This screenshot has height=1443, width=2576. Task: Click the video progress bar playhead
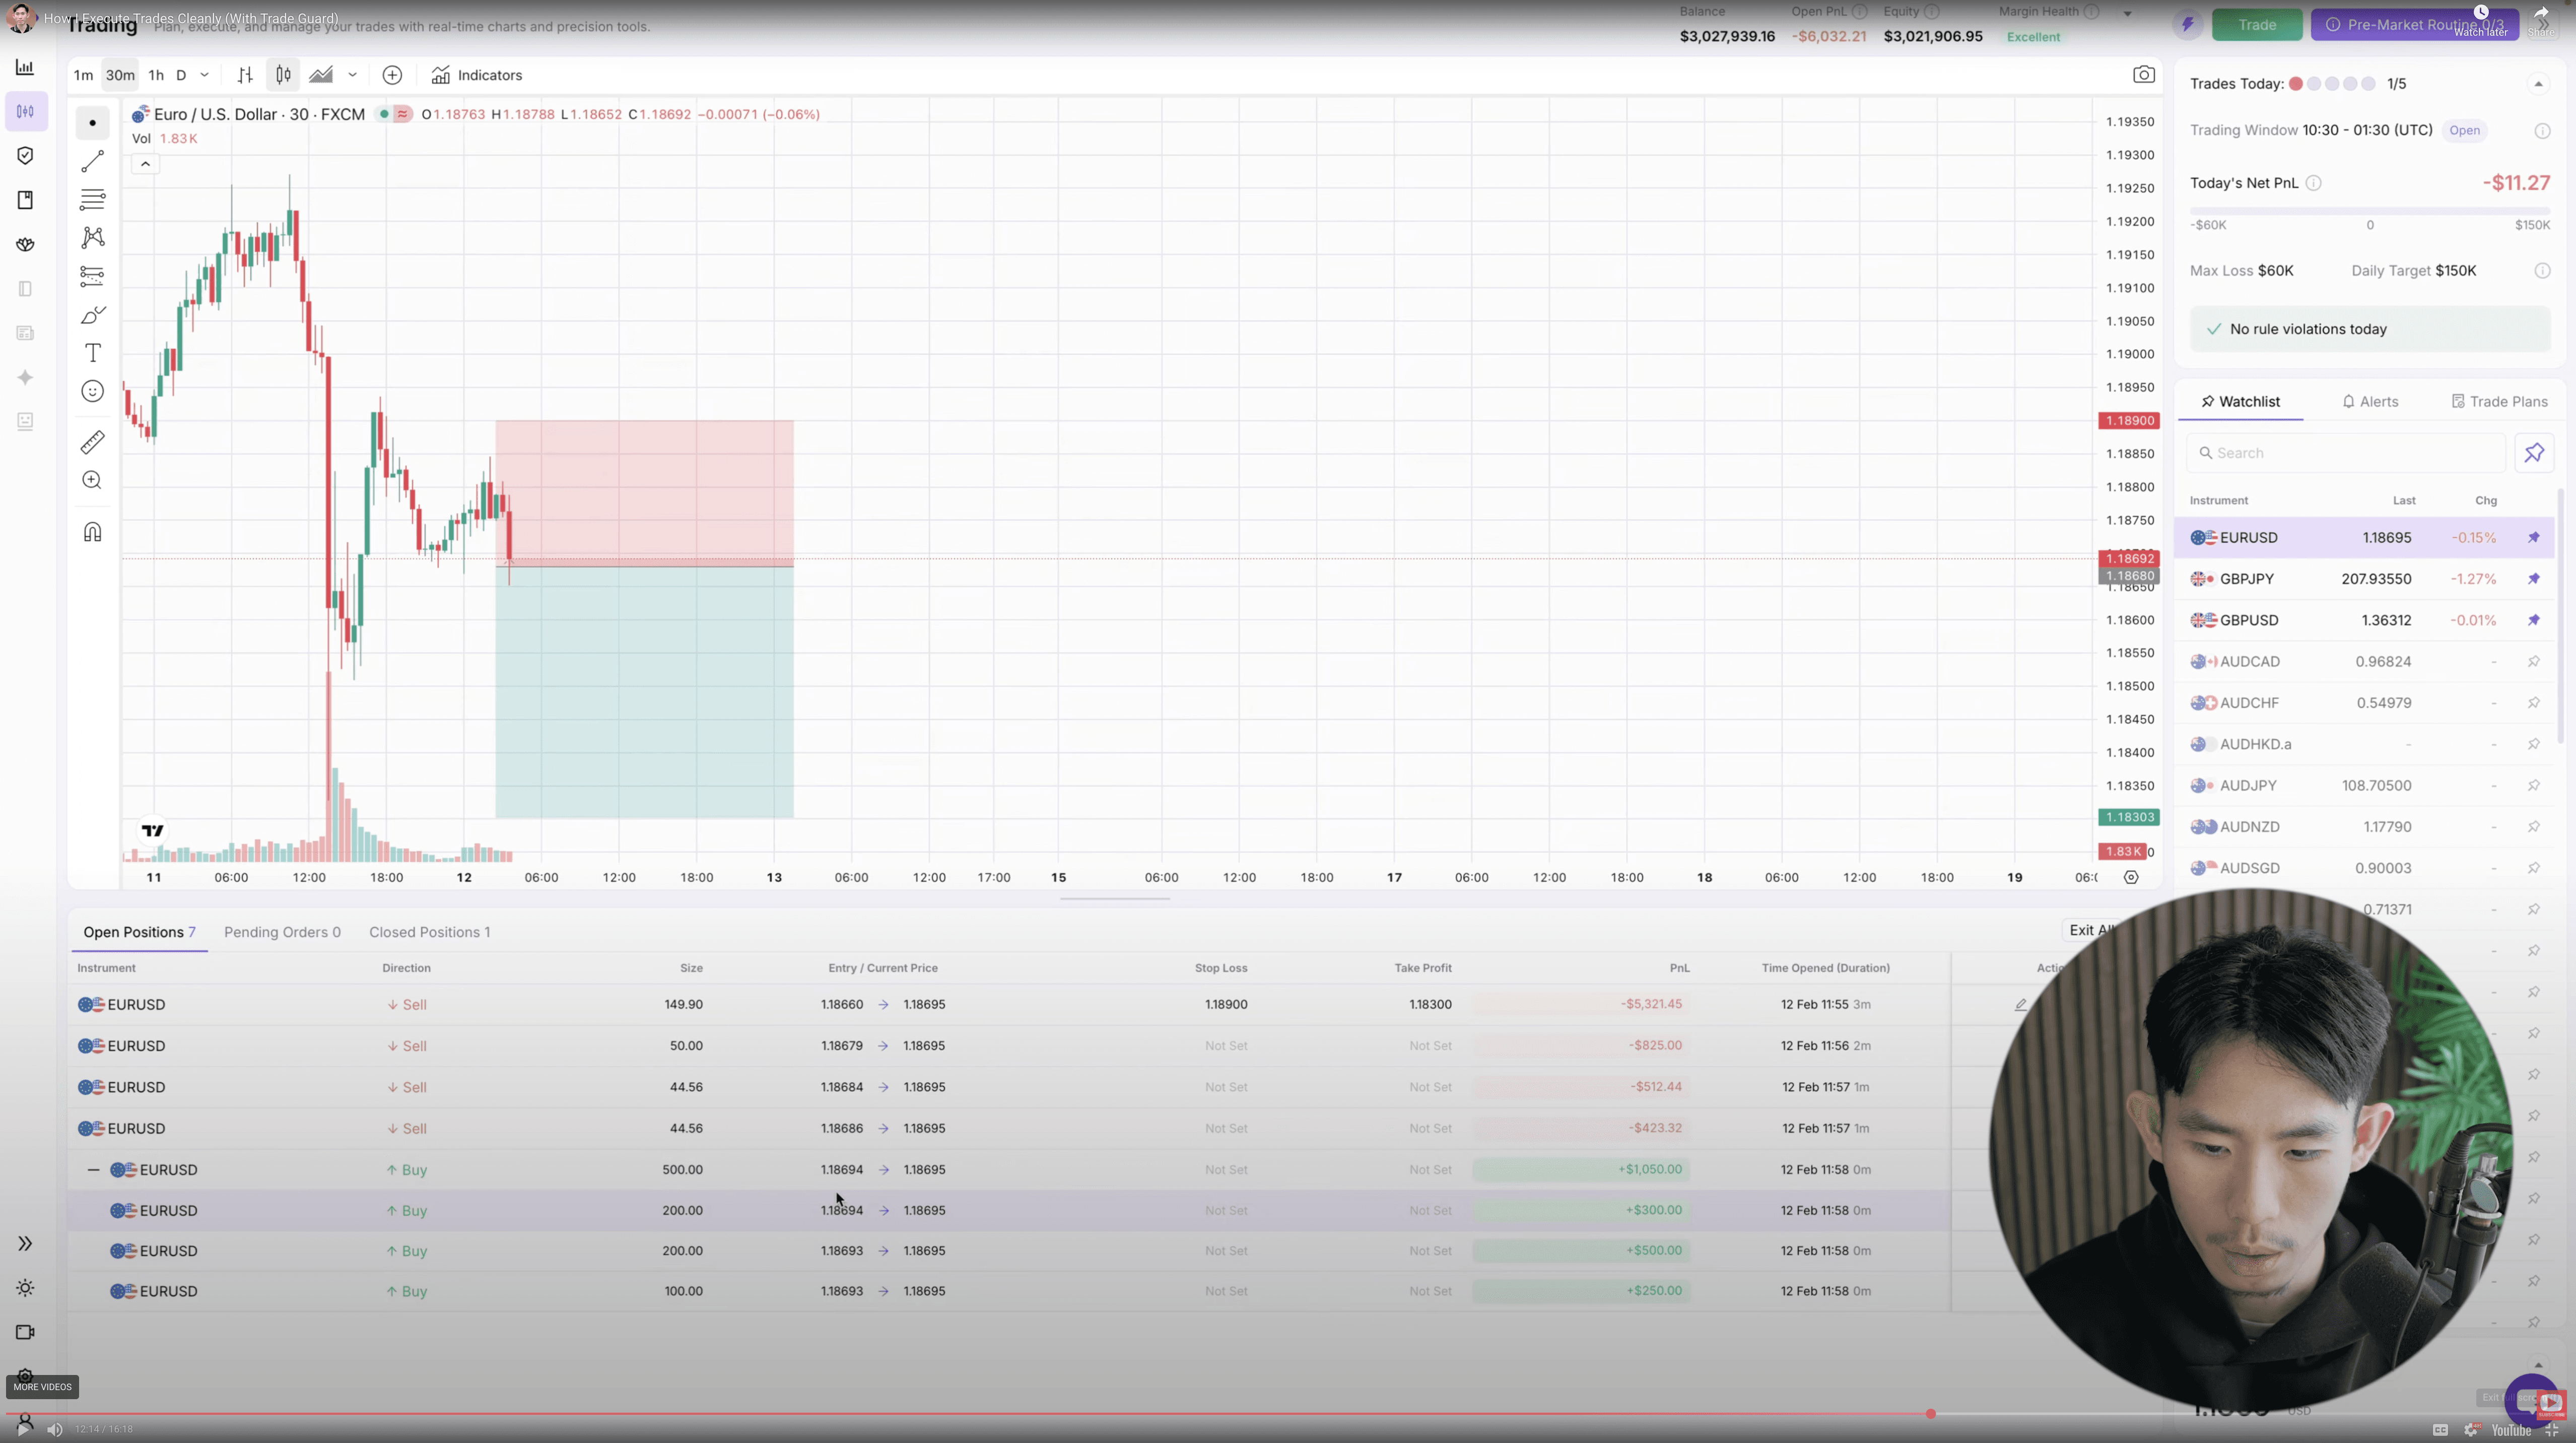coord(1930,1414)
